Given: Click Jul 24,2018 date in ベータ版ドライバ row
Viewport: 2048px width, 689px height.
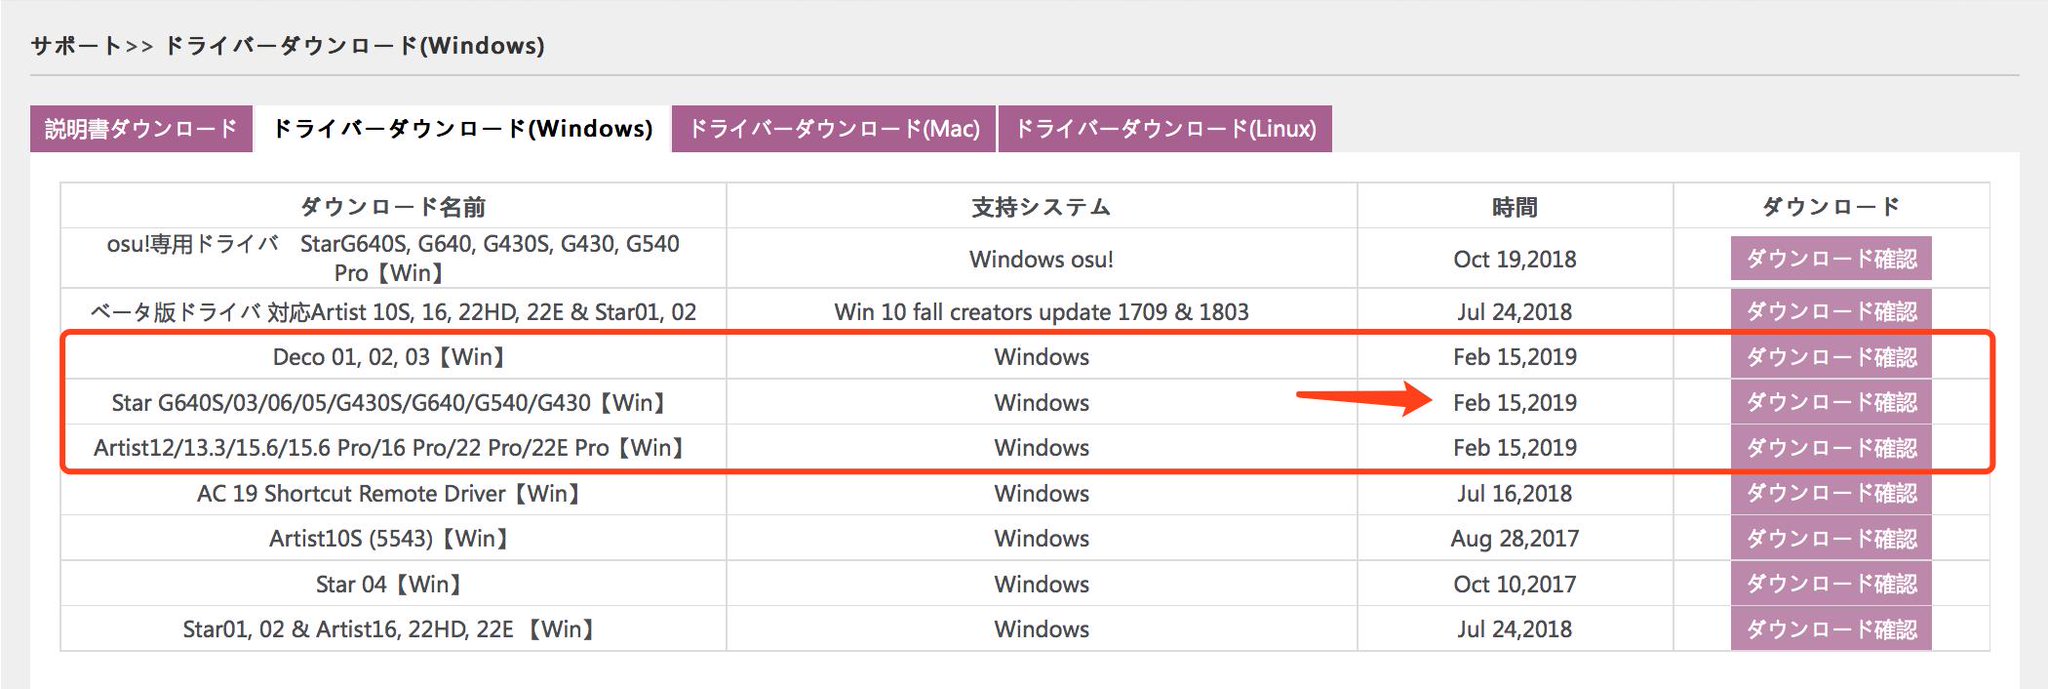Looking at the screenshot, I should pyautogui.click(x=1514, y=312).
